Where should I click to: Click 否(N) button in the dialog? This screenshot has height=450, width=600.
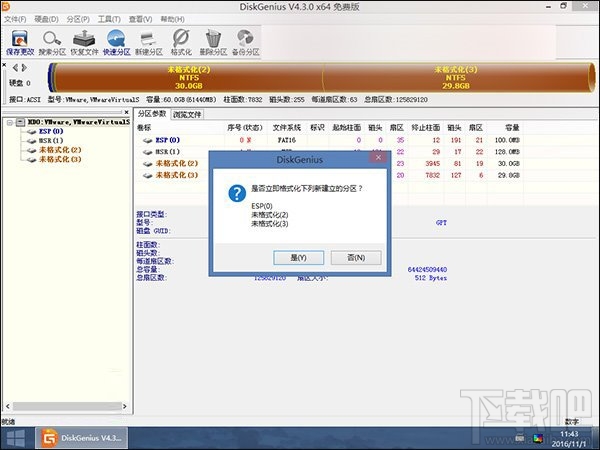click(x=356, y=258)
